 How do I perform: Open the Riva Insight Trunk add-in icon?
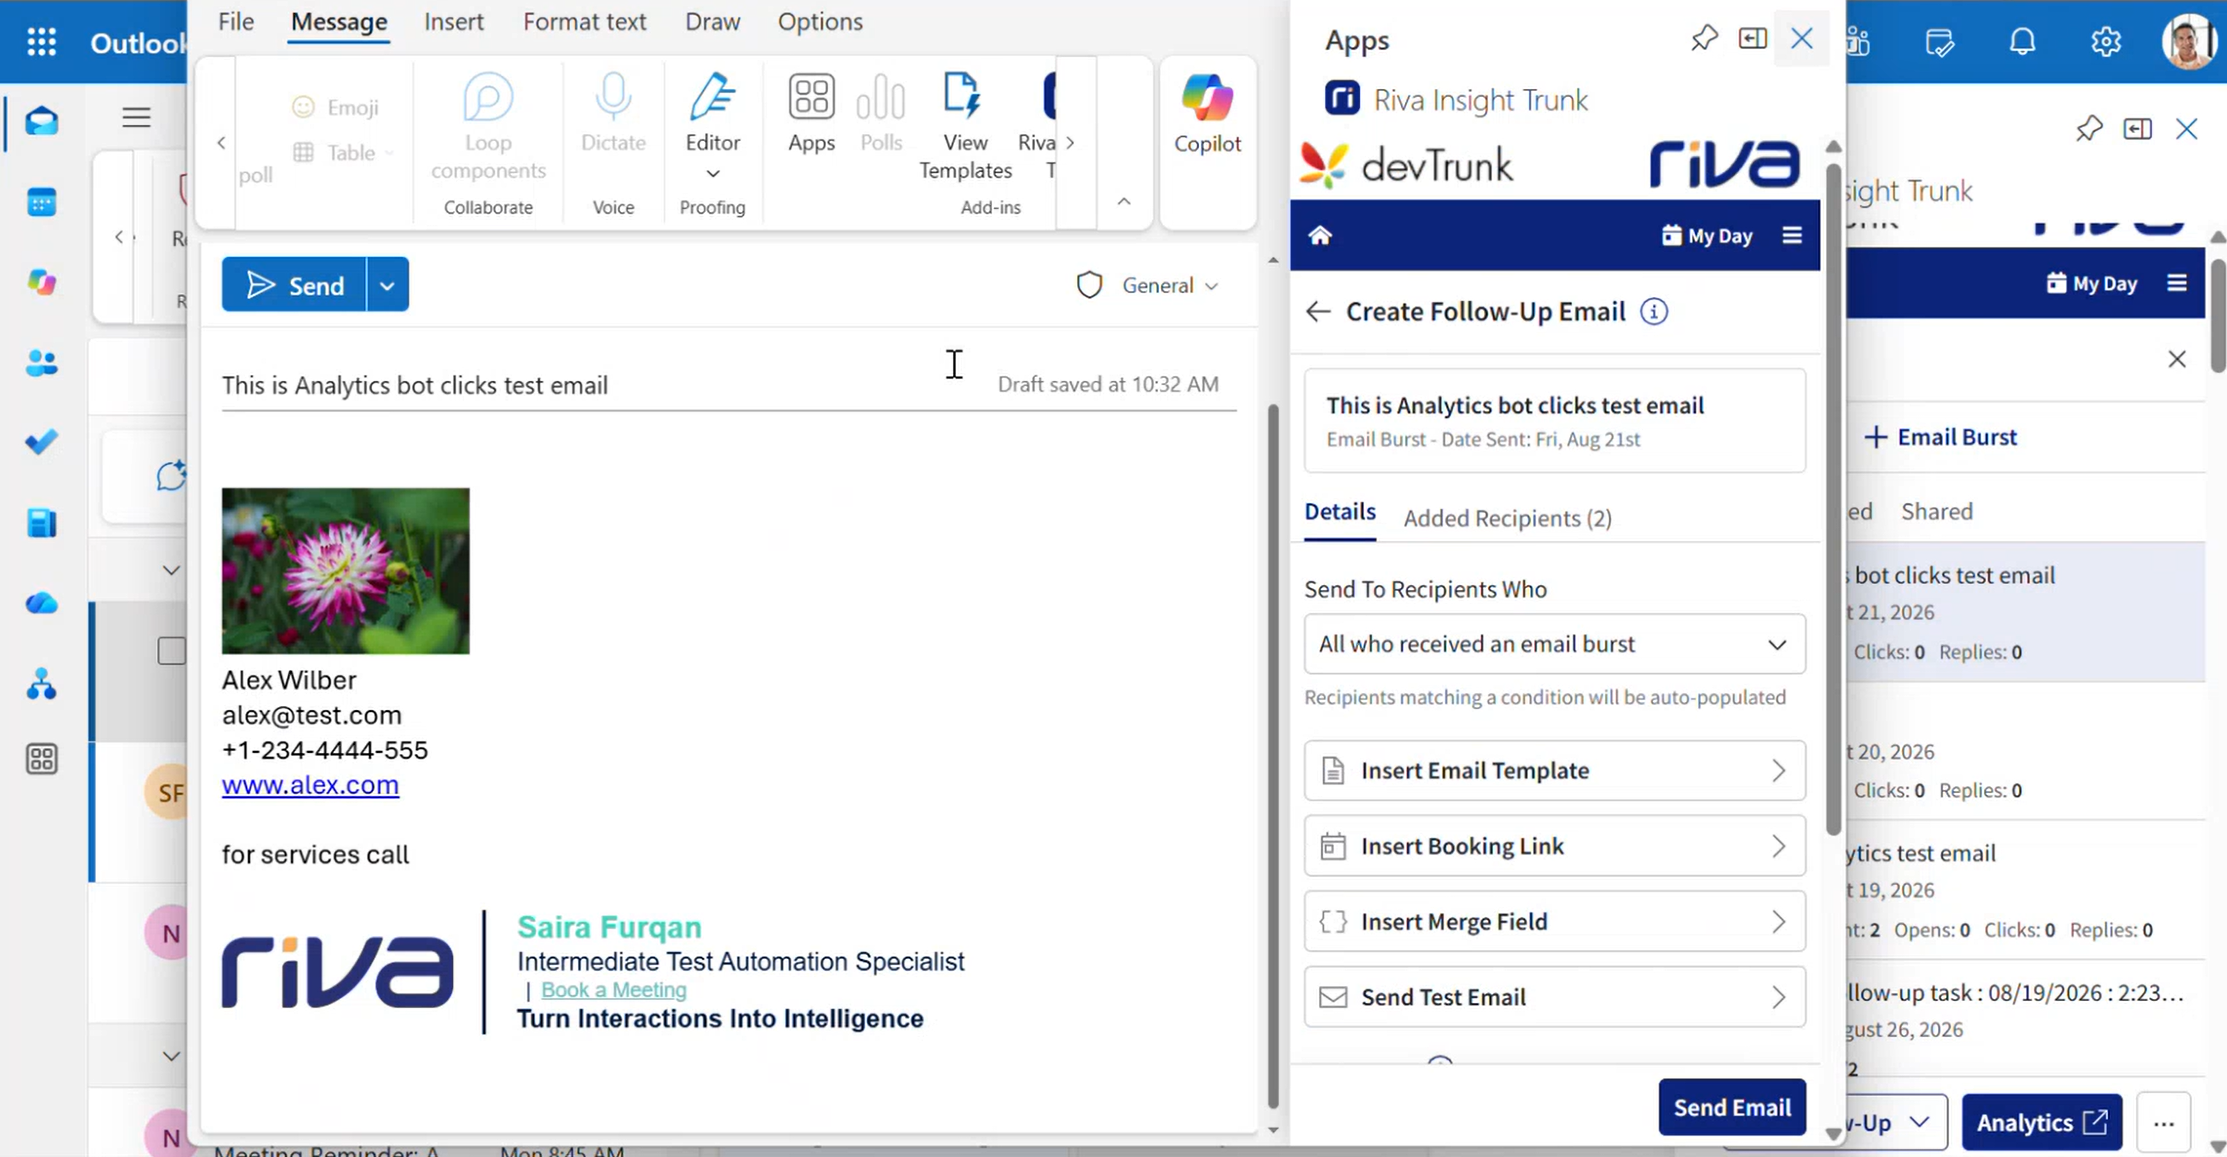(1342, 99)
